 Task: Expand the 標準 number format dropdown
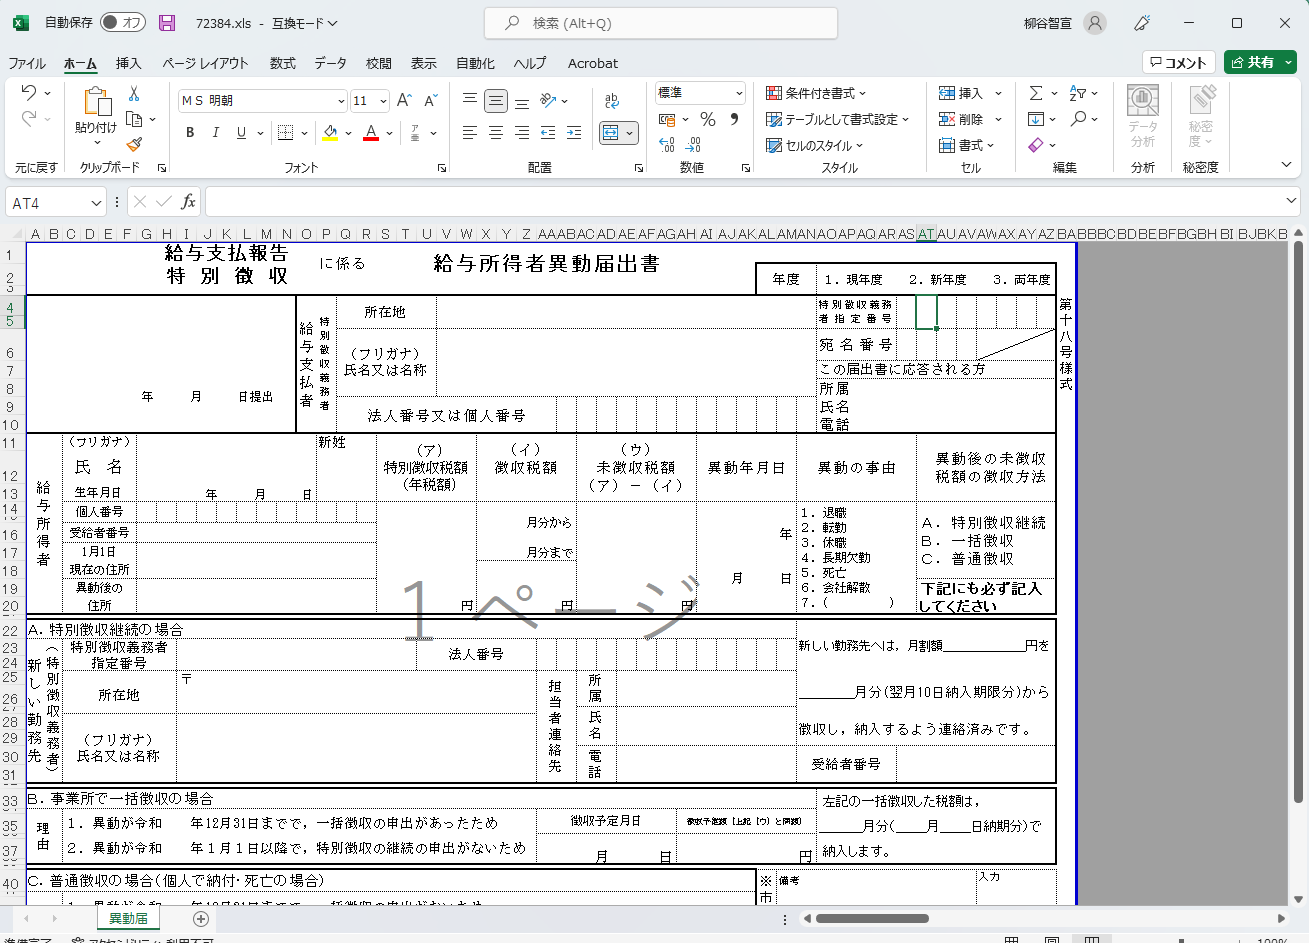(739, 93)
